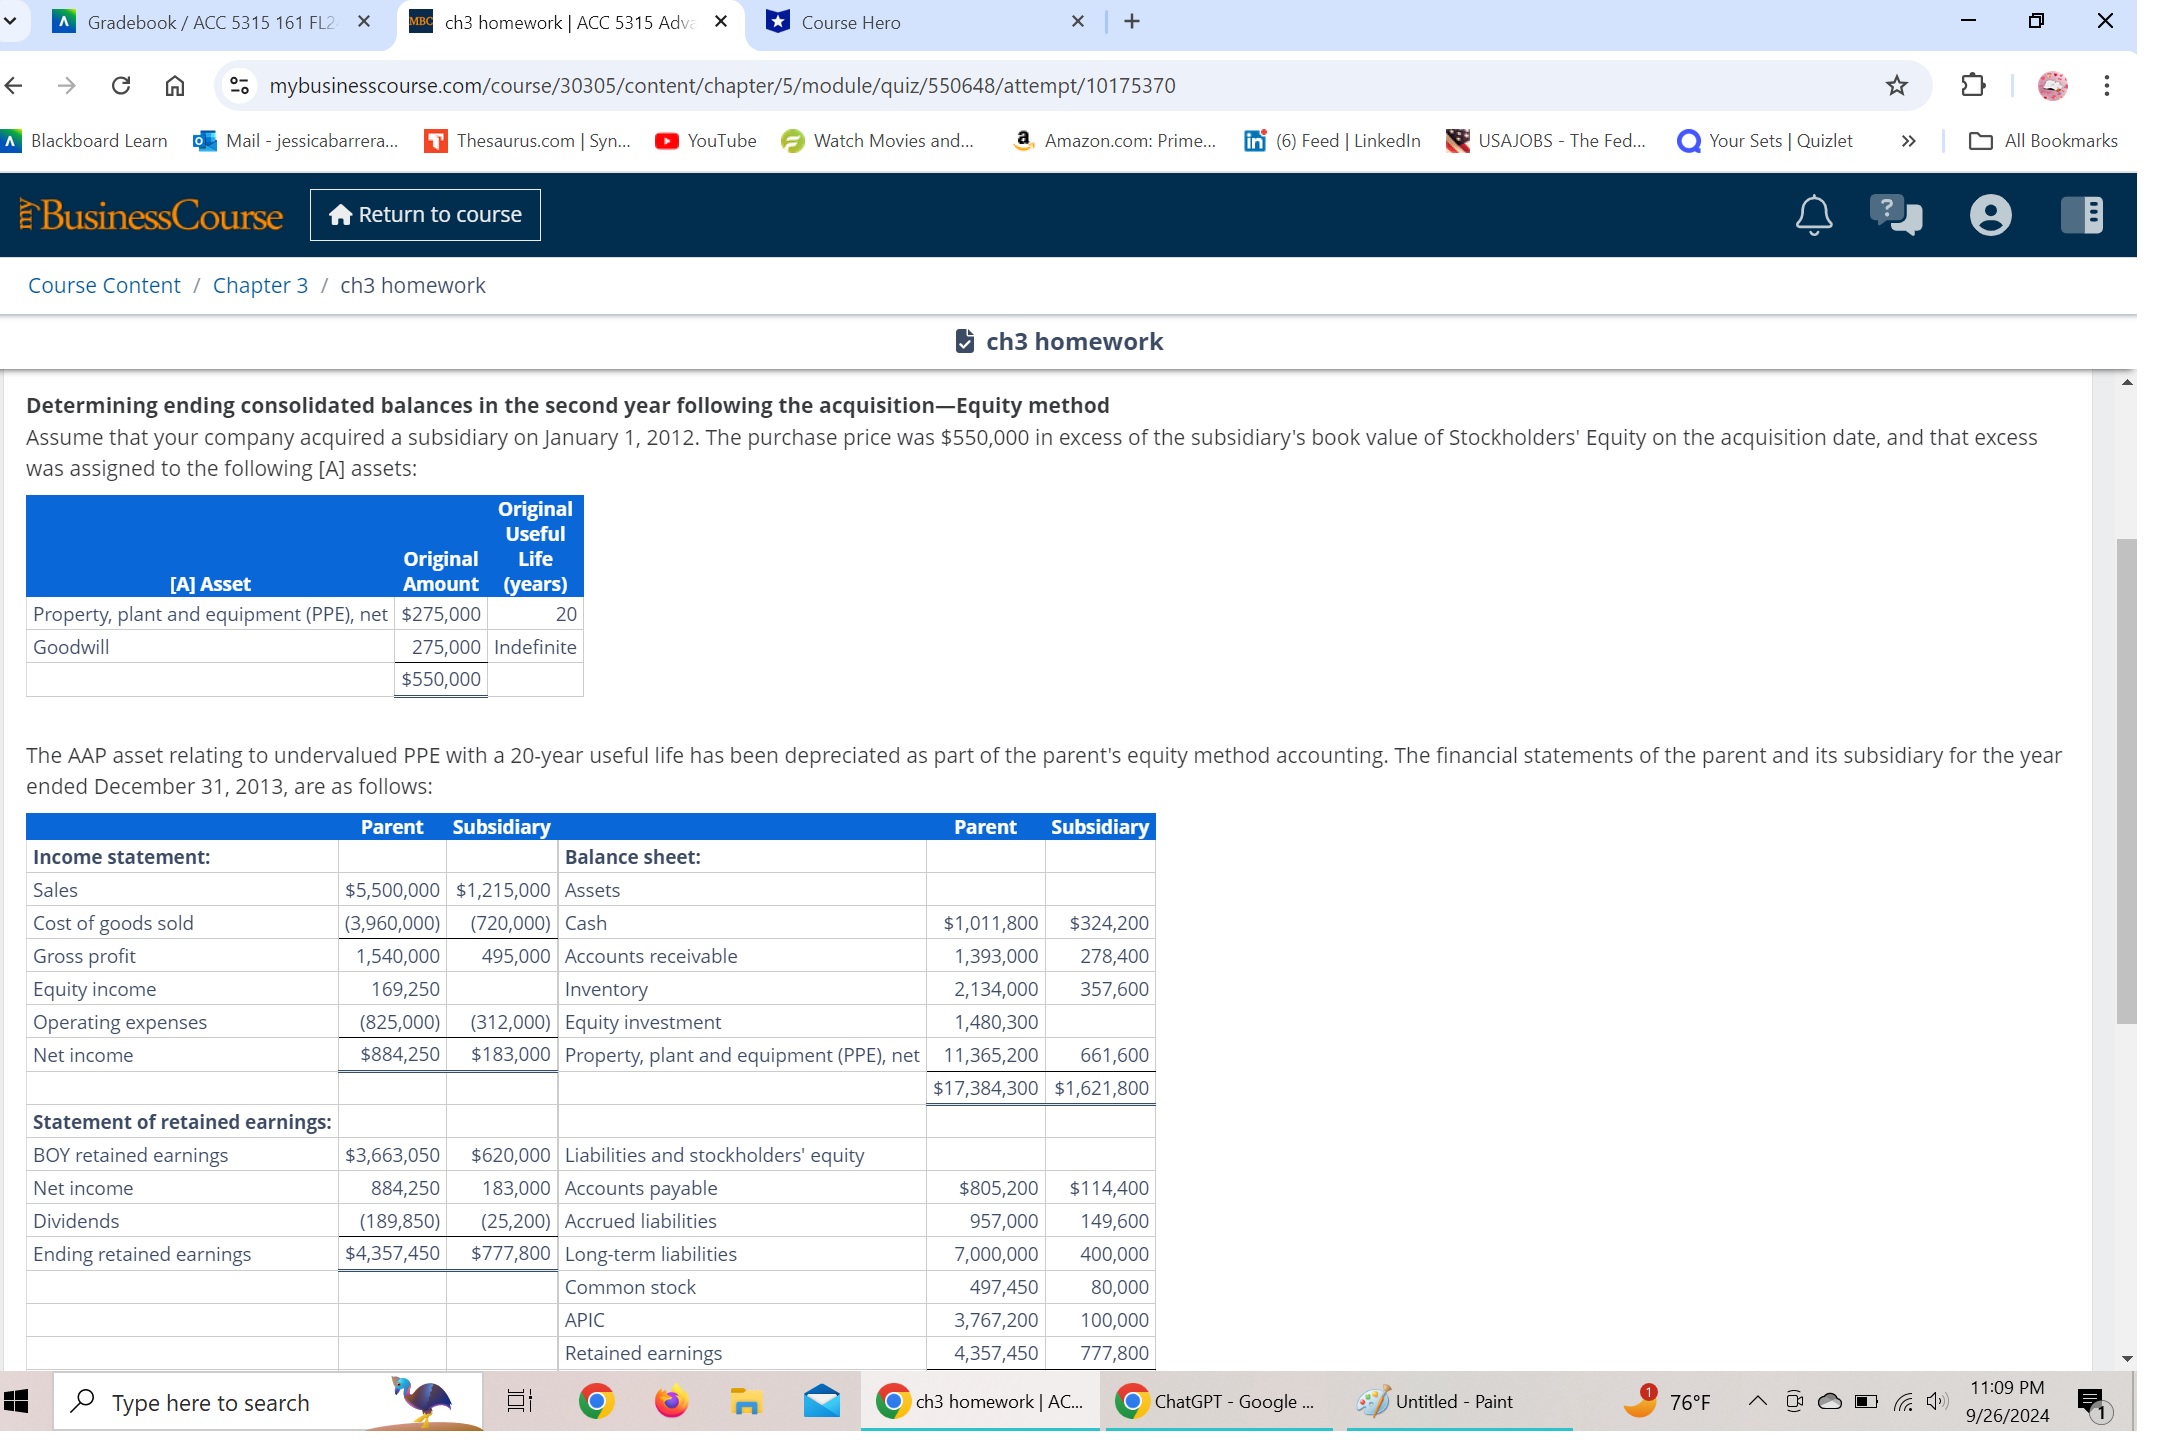Screen dimensions: 2160x1440
Task: Open the notification bell in BusinessCourse header
Action: coord(1813,214)
